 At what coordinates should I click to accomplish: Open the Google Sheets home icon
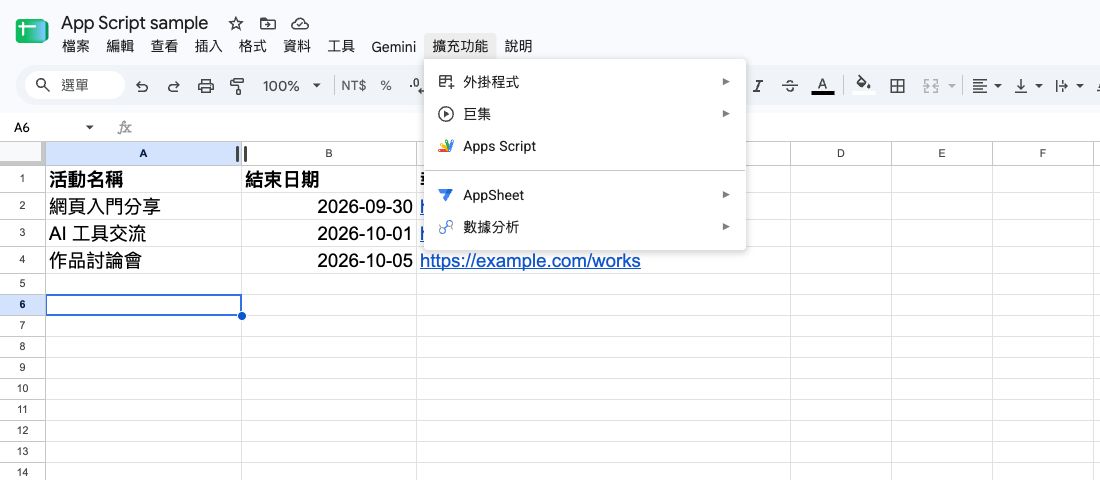pos(32,32)
